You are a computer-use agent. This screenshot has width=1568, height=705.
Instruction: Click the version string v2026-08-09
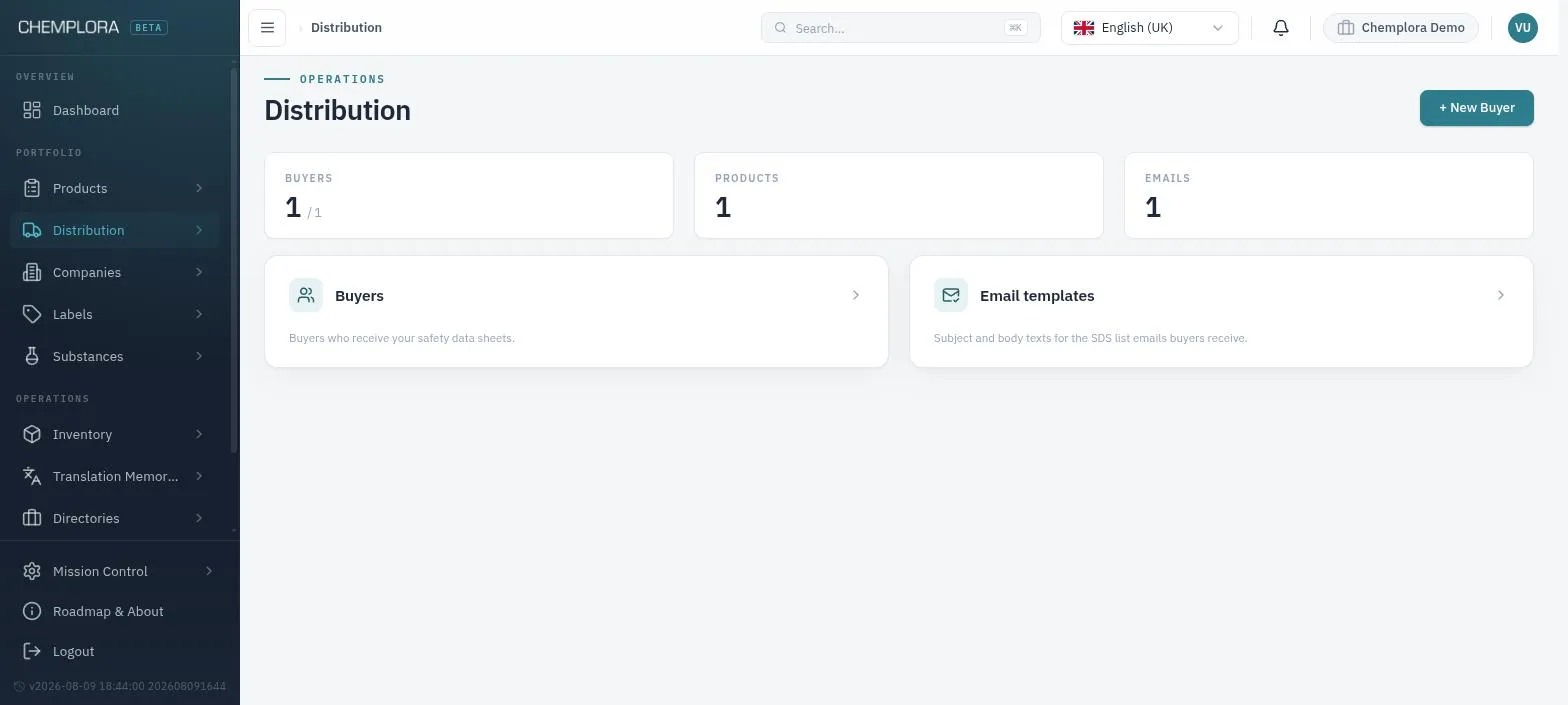pyautogui.click(x=127, y=686)
